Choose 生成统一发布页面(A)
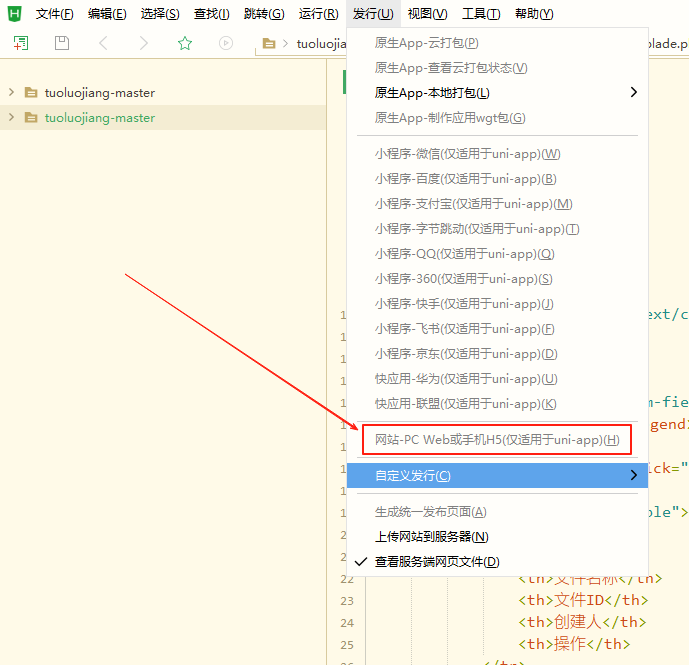The image size is (689, 665). click(x=497, y=512)
